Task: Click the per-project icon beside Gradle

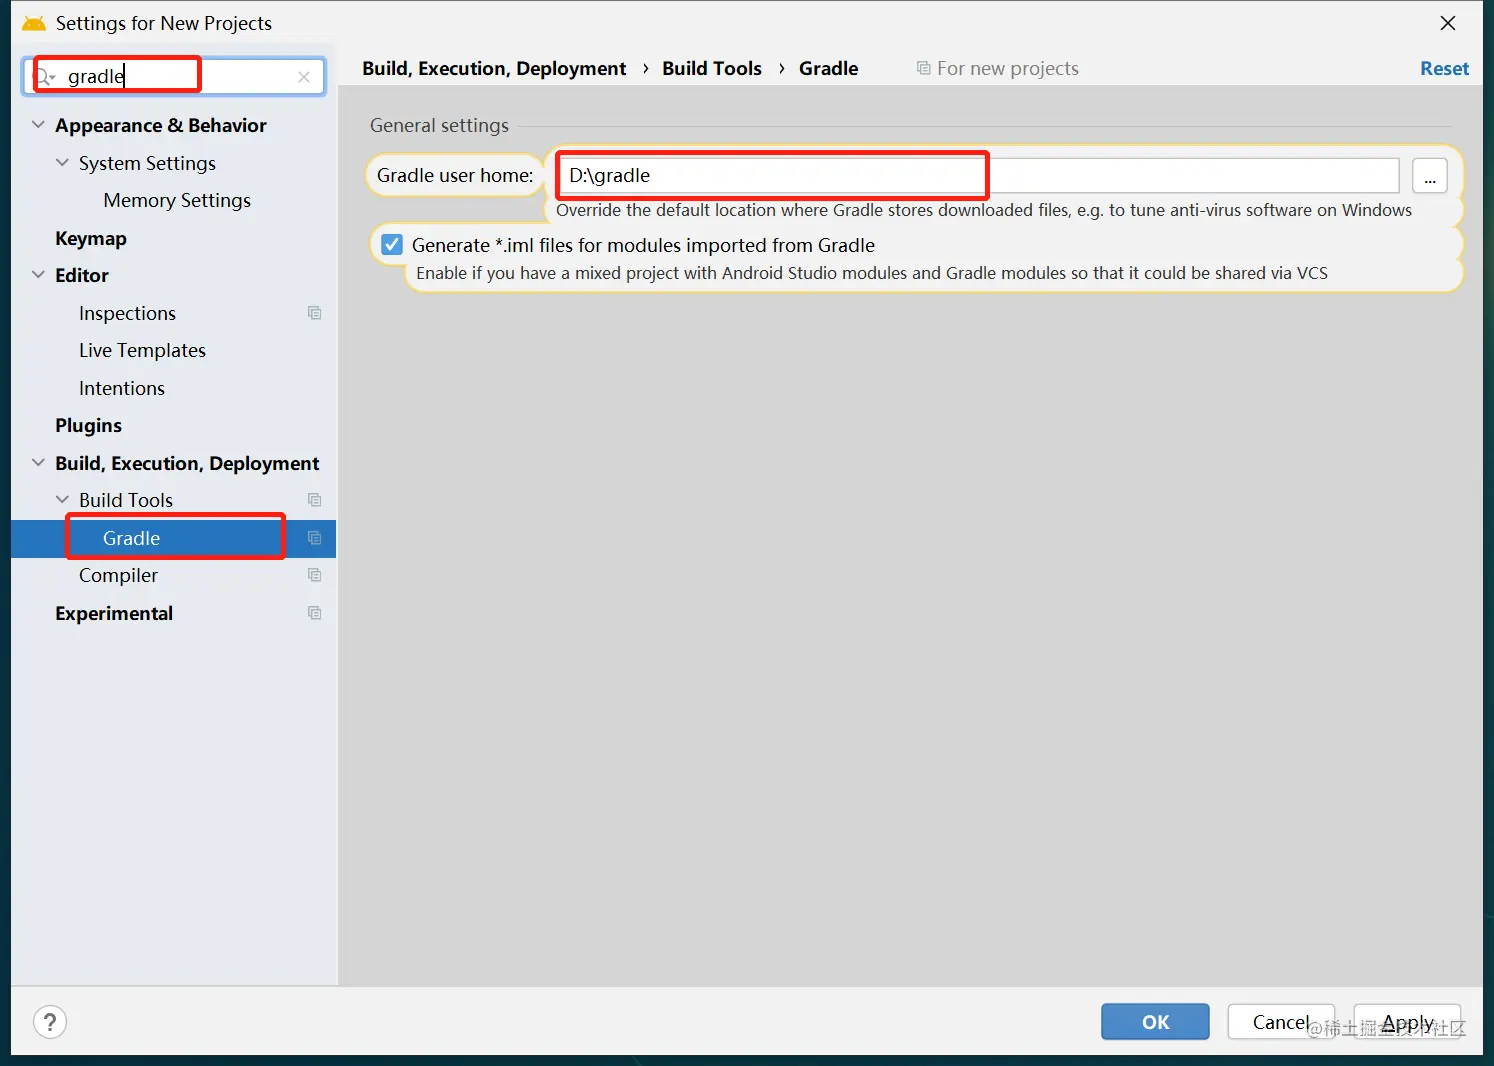Action: click(315, 538)
